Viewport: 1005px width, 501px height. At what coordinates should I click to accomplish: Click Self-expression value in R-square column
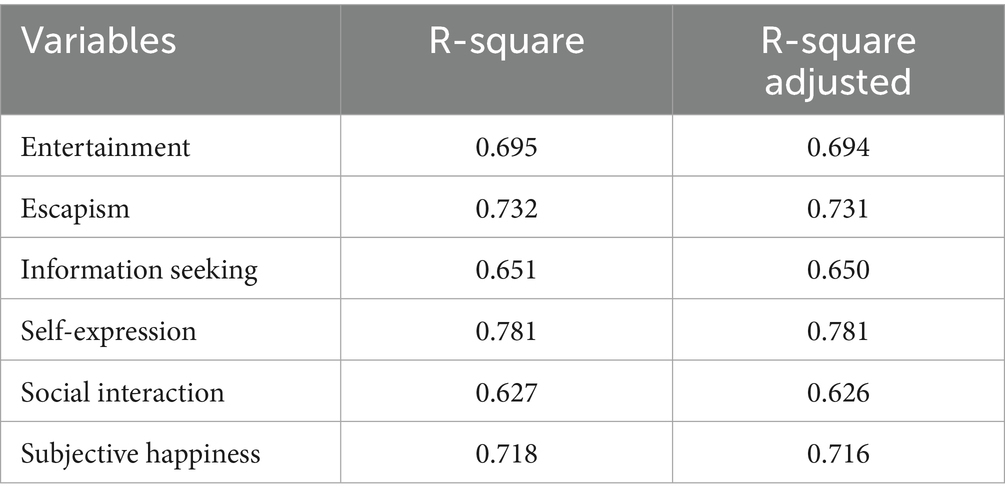pyautogui.click(x=506, y=331)
